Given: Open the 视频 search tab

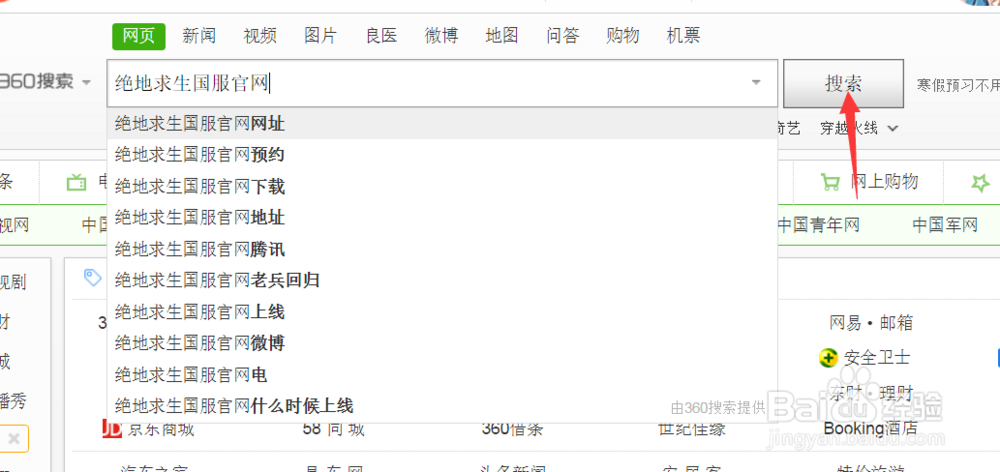Looking at the screenshot, I should 260,36.
